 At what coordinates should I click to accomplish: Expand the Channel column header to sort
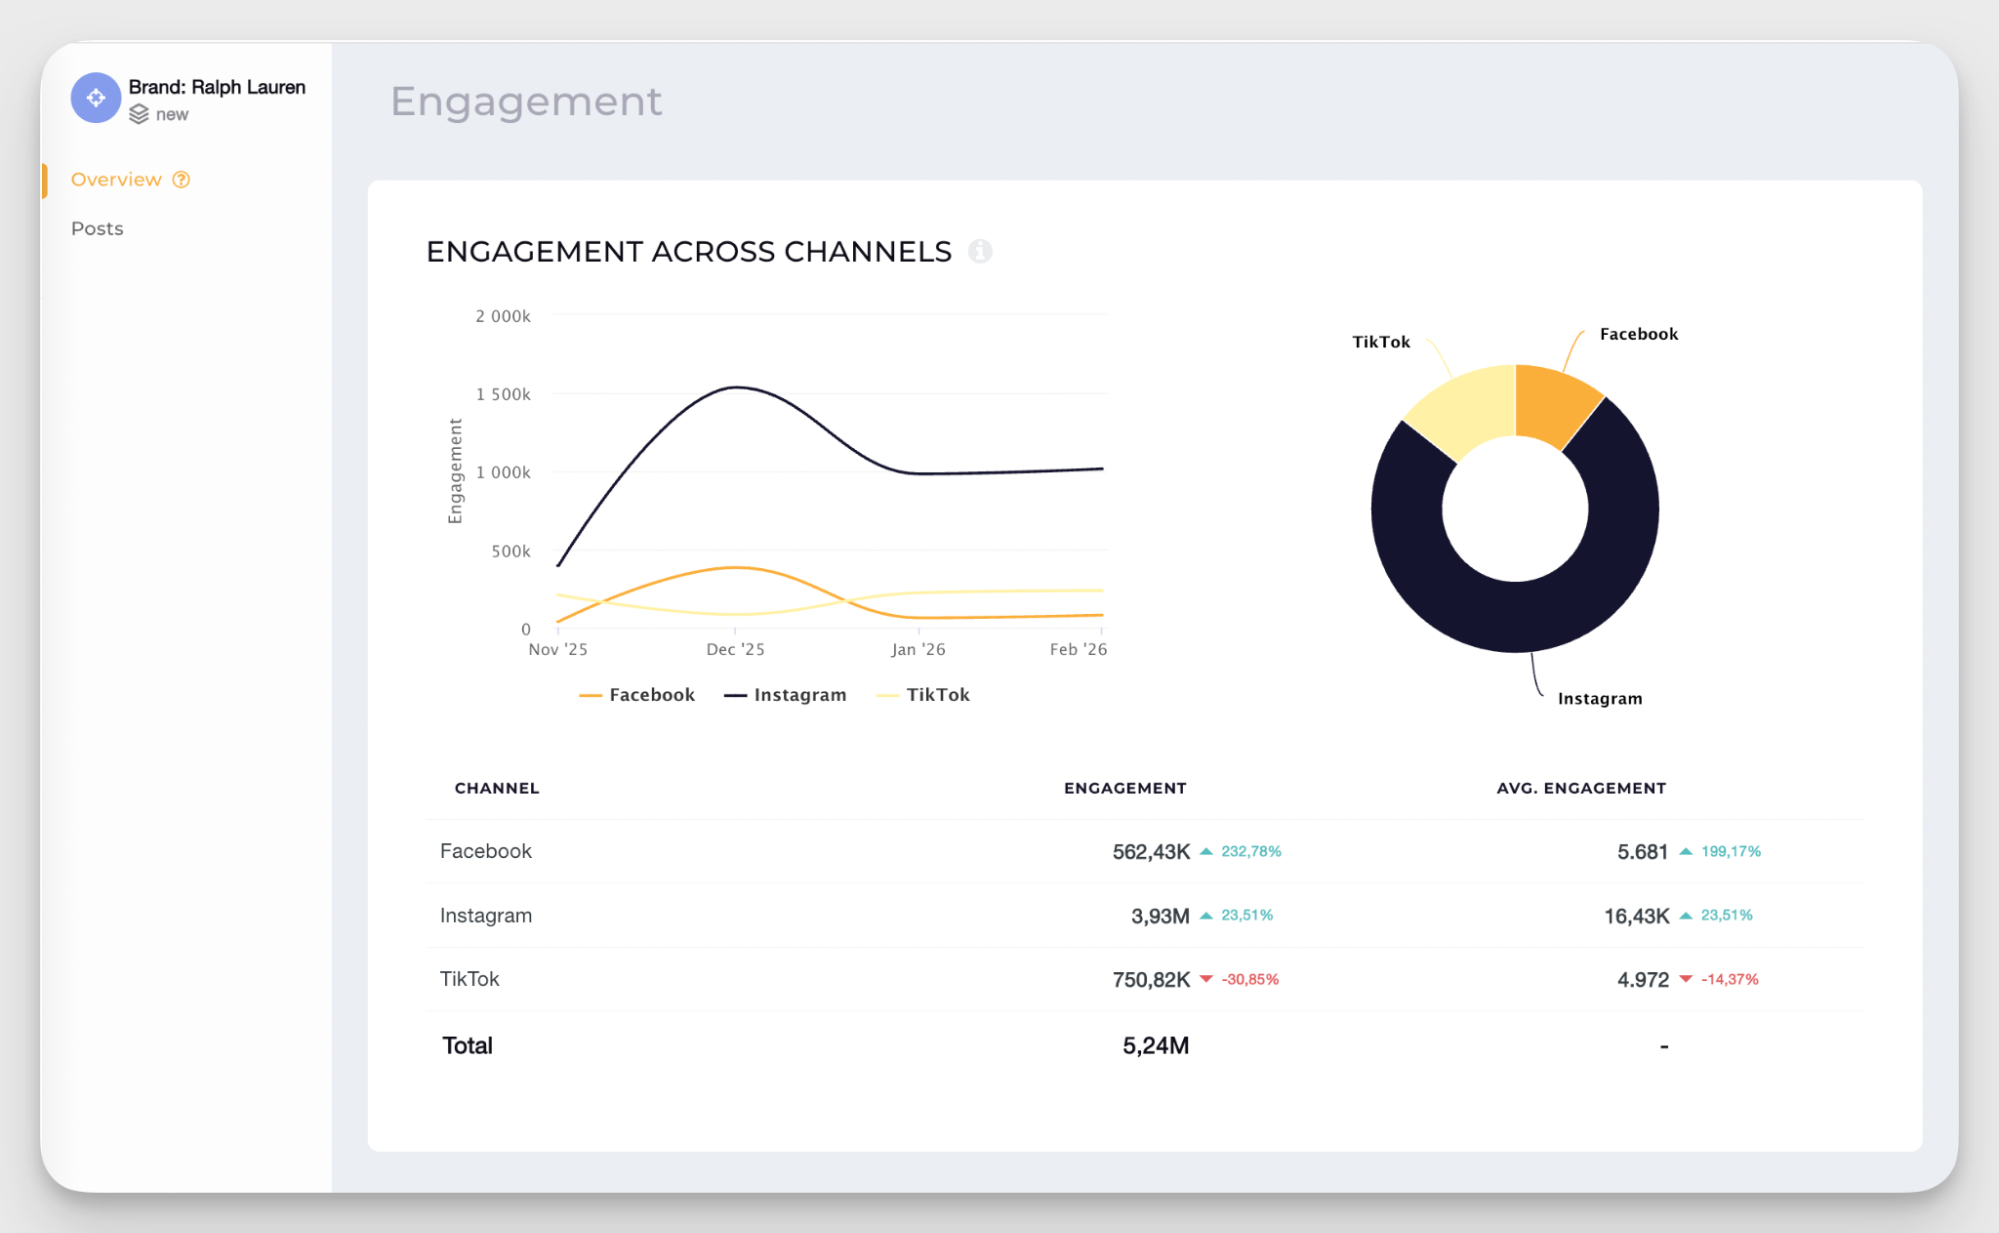496,788
